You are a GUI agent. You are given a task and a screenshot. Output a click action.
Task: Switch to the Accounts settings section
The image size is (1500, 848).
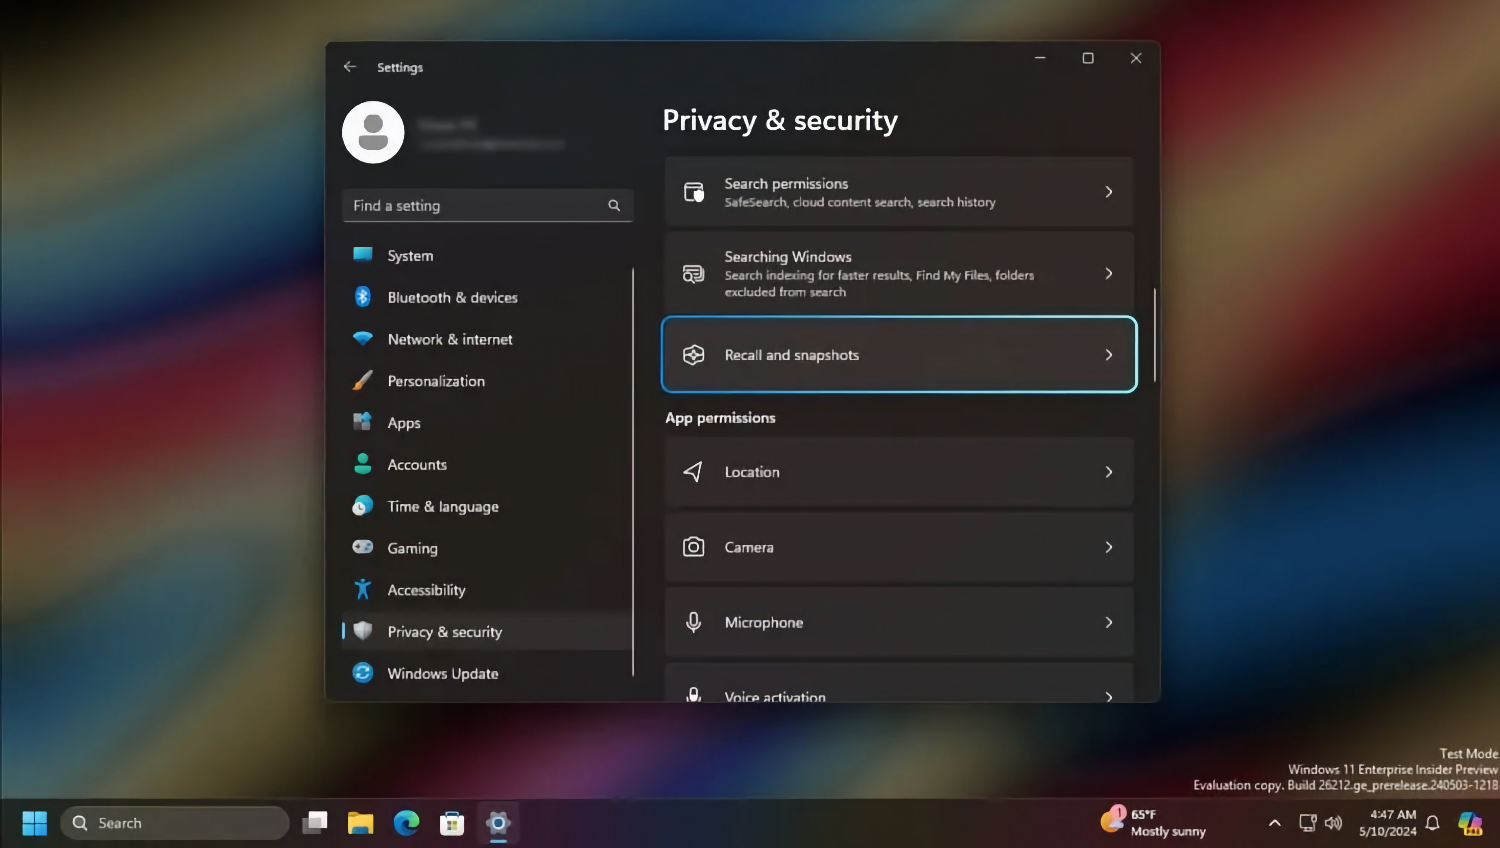[x=417, y=465]
